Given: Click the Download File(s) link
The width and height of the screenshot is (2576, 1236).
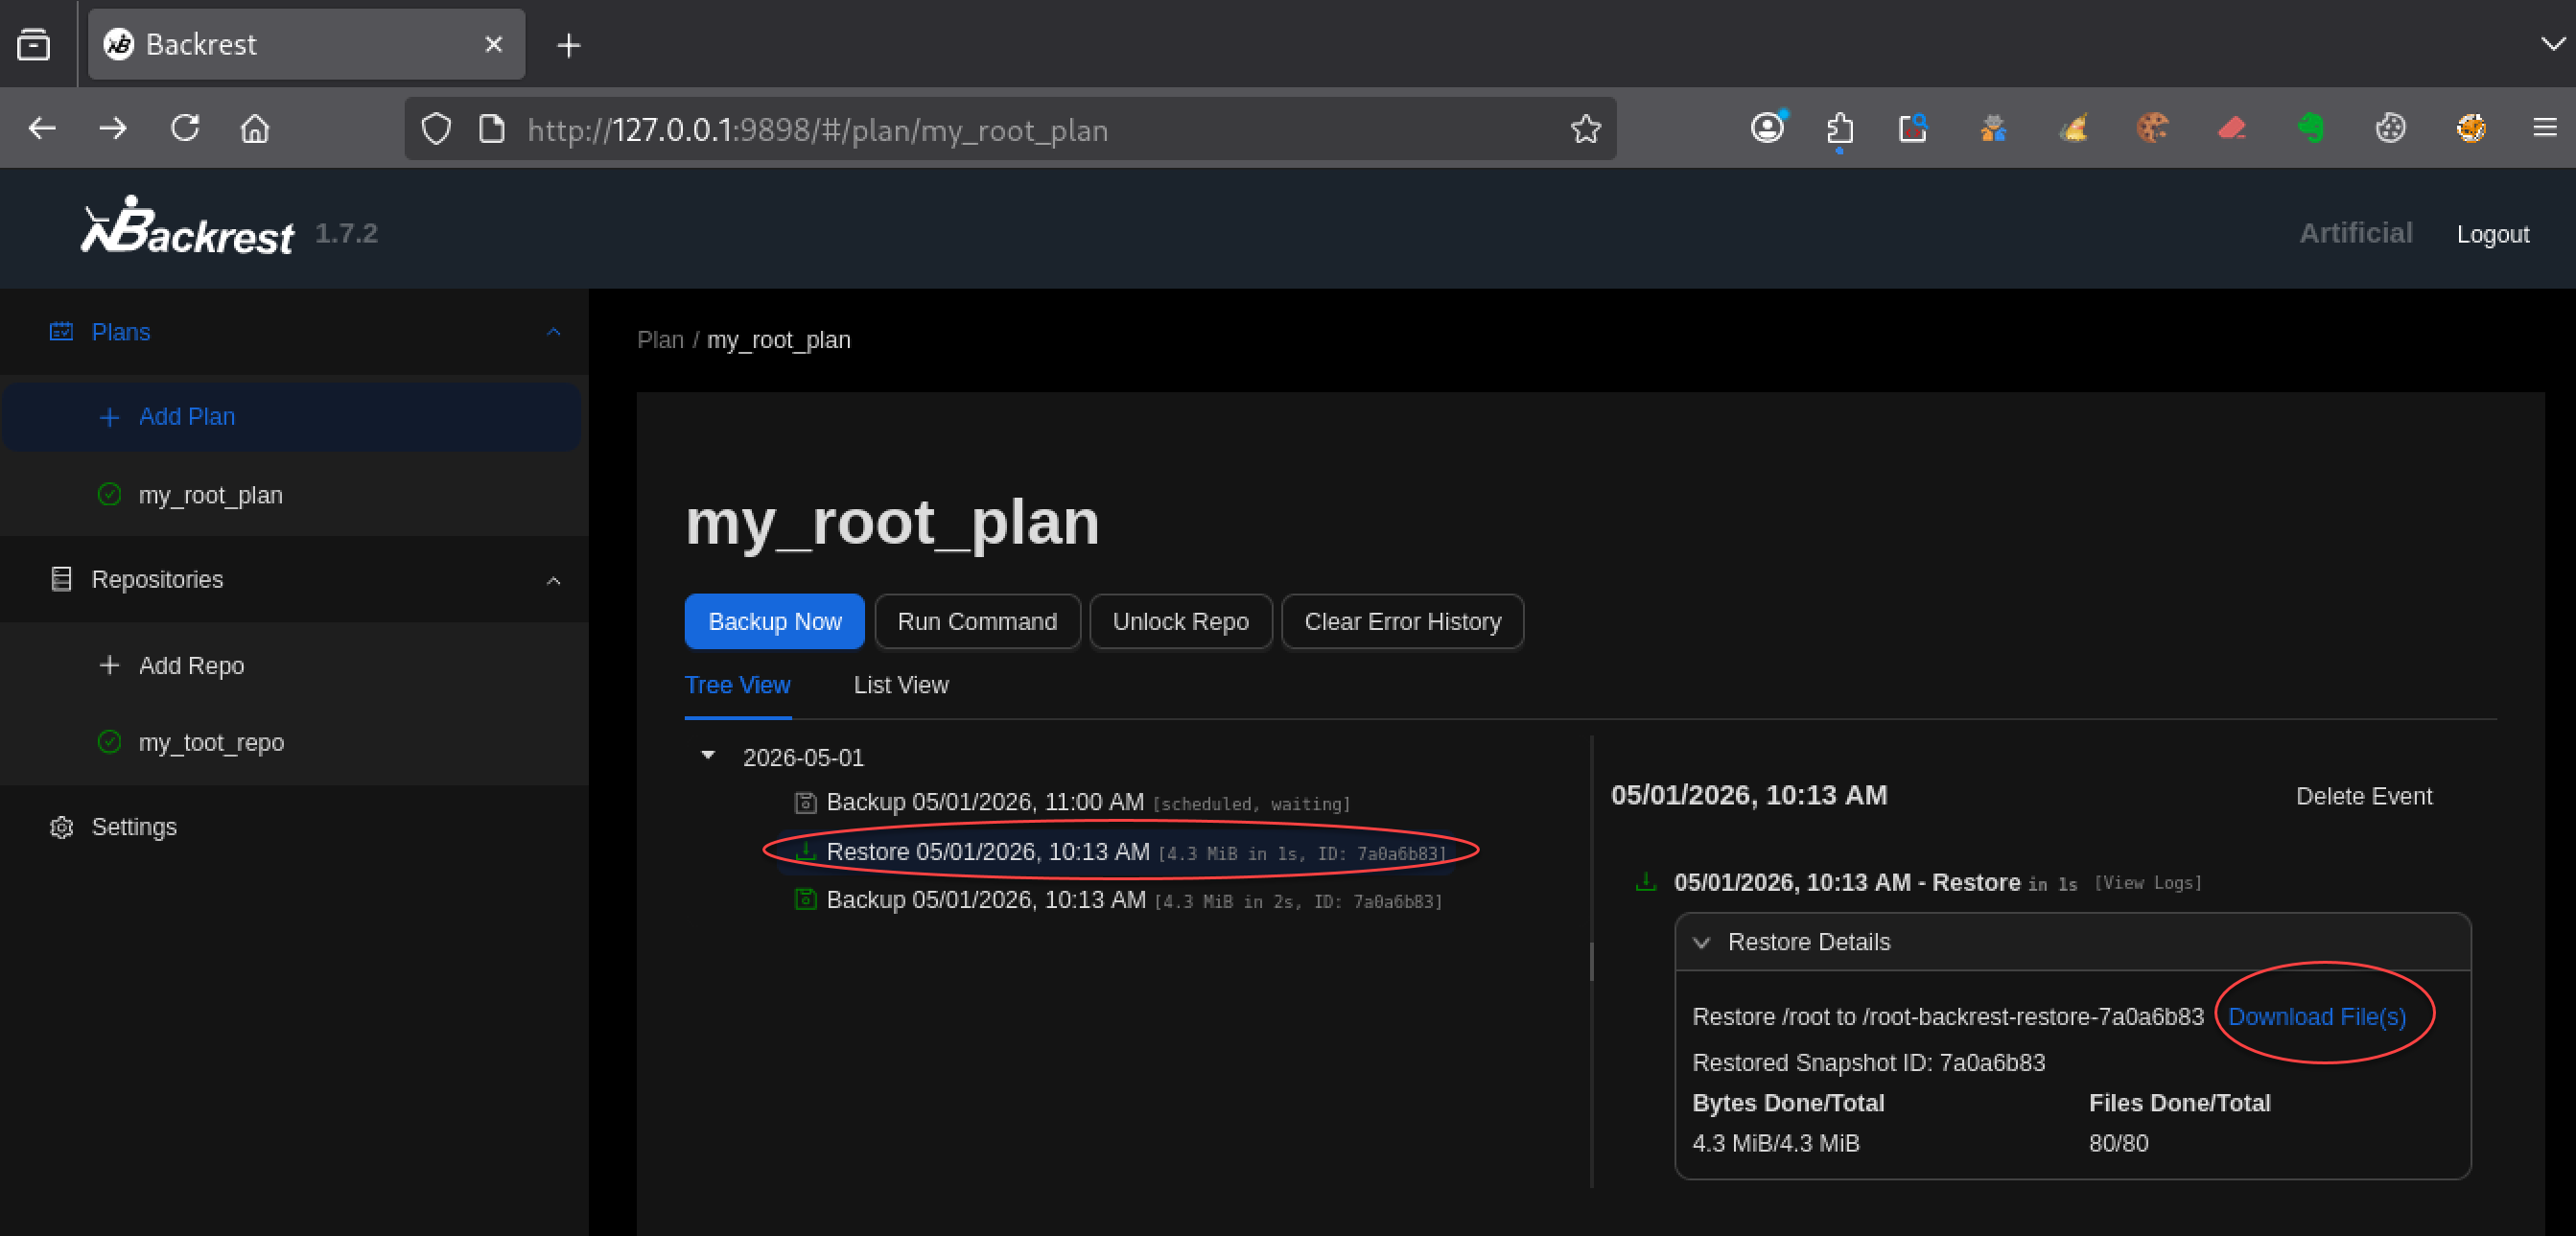Looking at the screenshot, I should click(2317, 1016).
